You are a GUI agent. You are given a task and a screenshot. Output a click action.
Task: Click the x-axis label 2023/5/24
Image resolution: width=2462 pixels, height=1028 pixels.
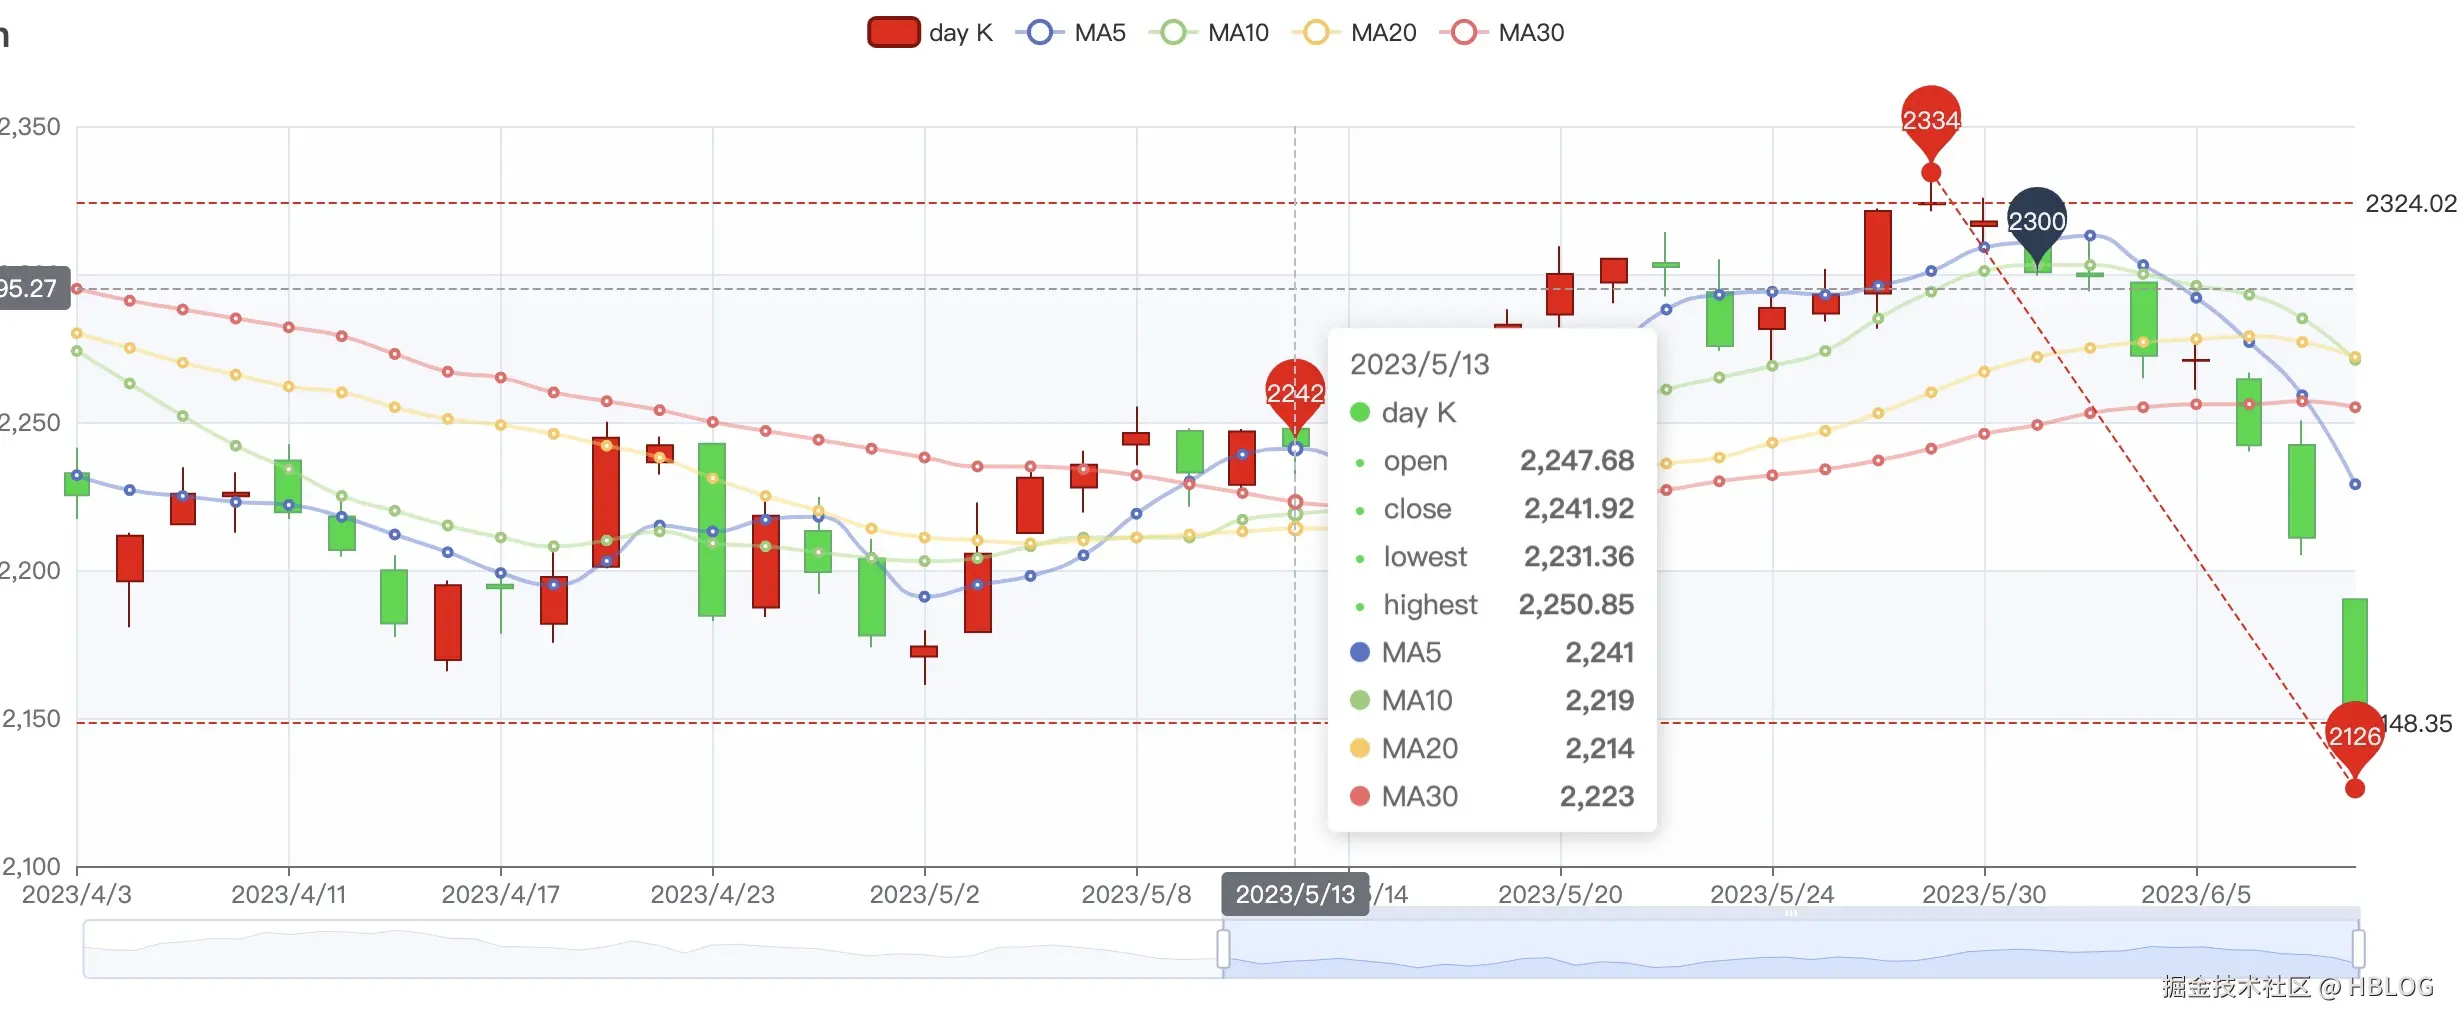coord(1773,894)
